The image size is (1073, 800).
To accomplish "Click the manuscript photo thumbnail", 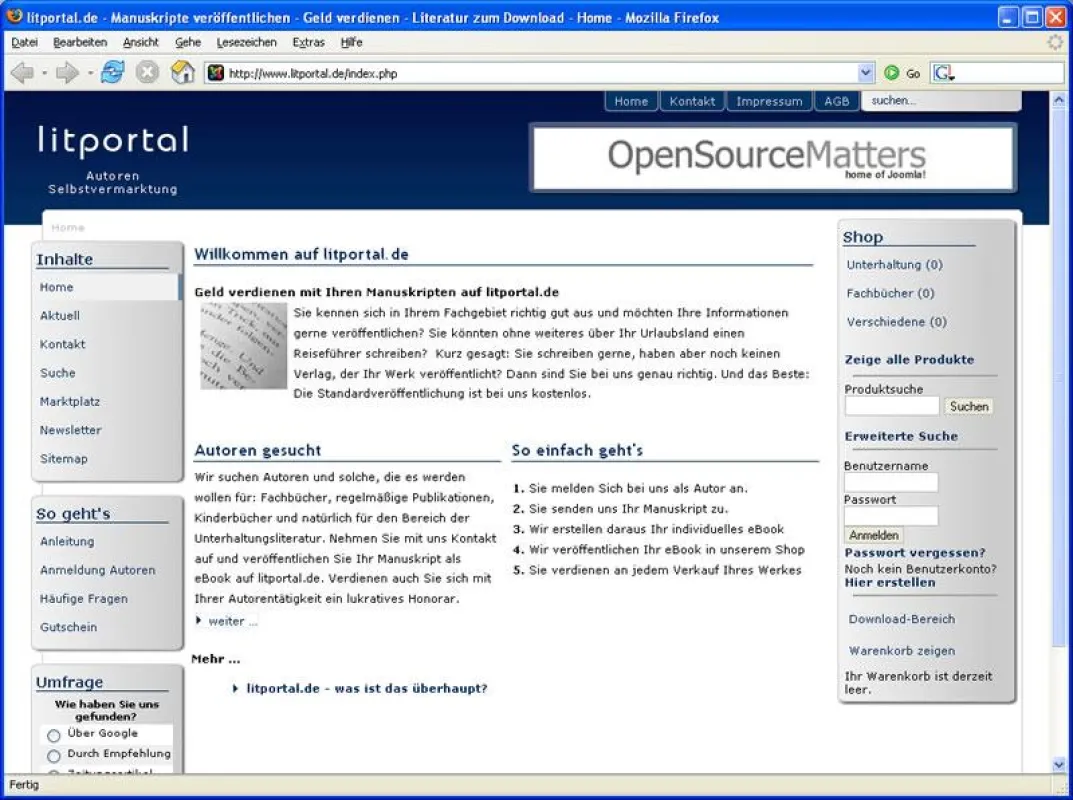I will pos(243,346).
